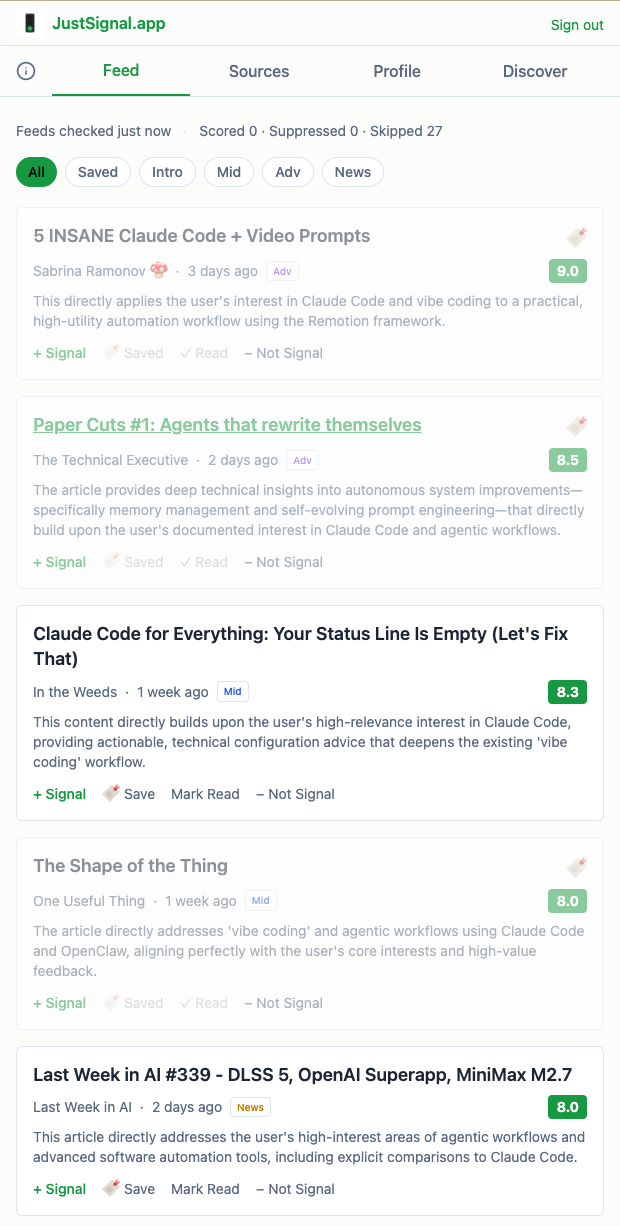Enable the News filter
The height and width of the screenshot is (1226, 620).
click(x=352, y=172)
